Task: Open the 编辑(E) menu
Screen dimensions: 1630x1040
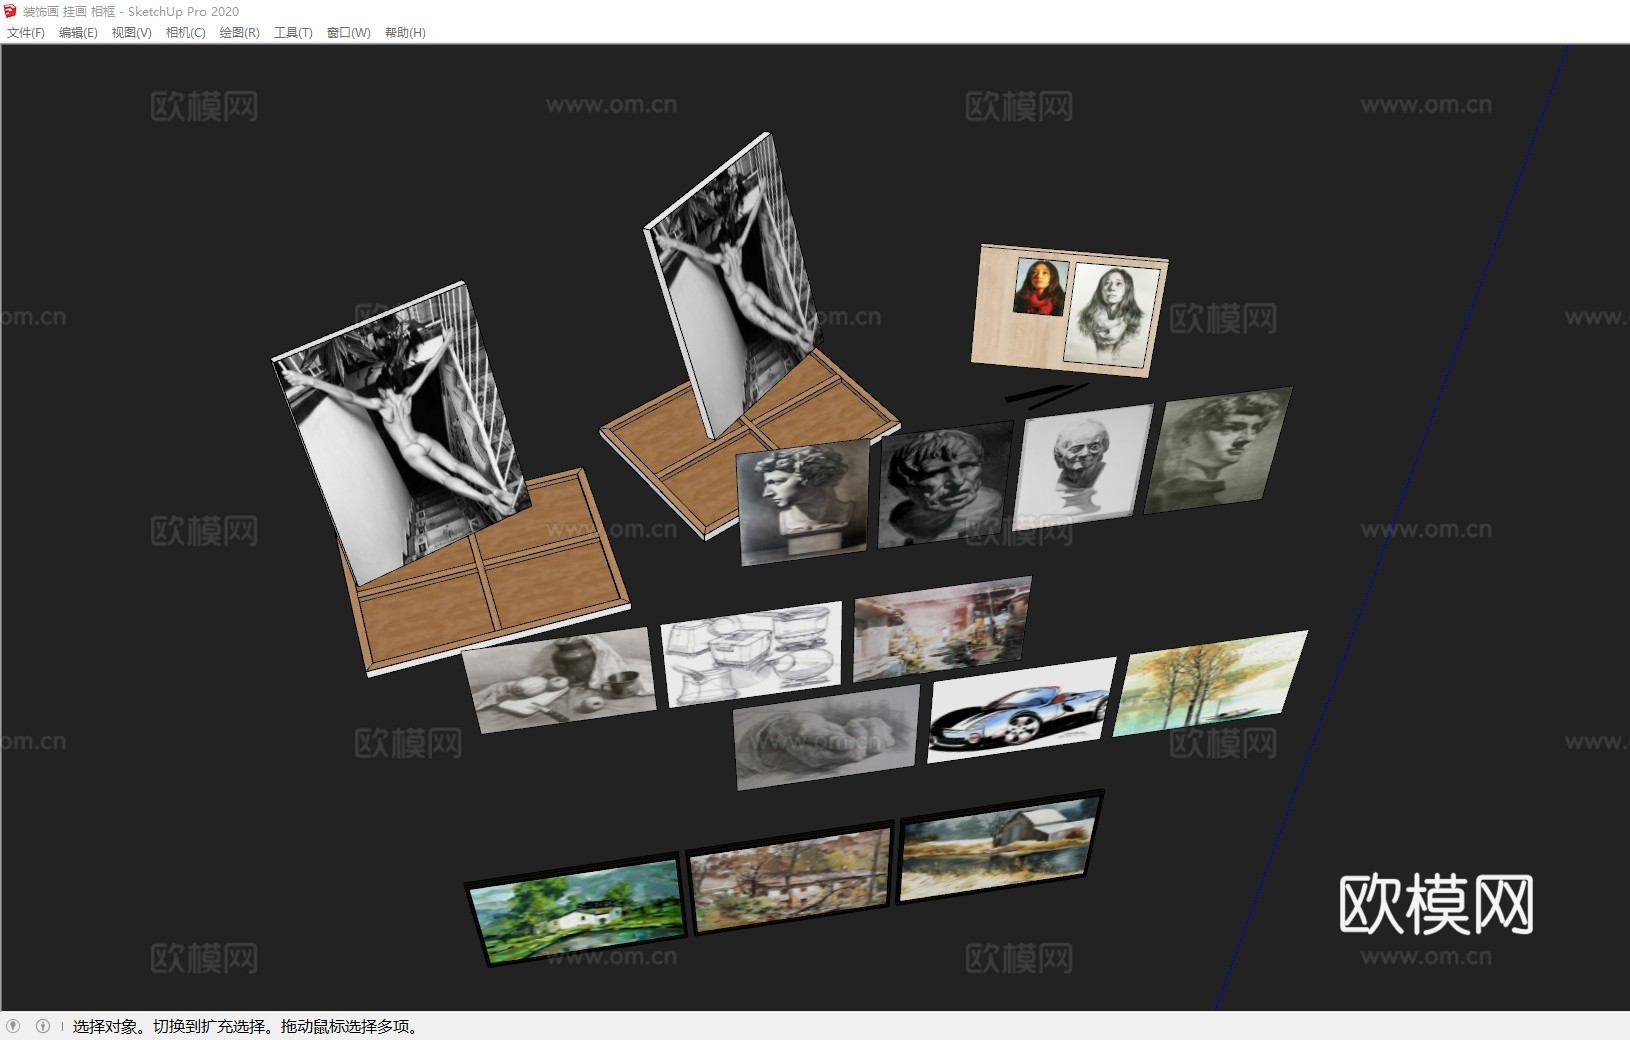Action: (78, 33)
